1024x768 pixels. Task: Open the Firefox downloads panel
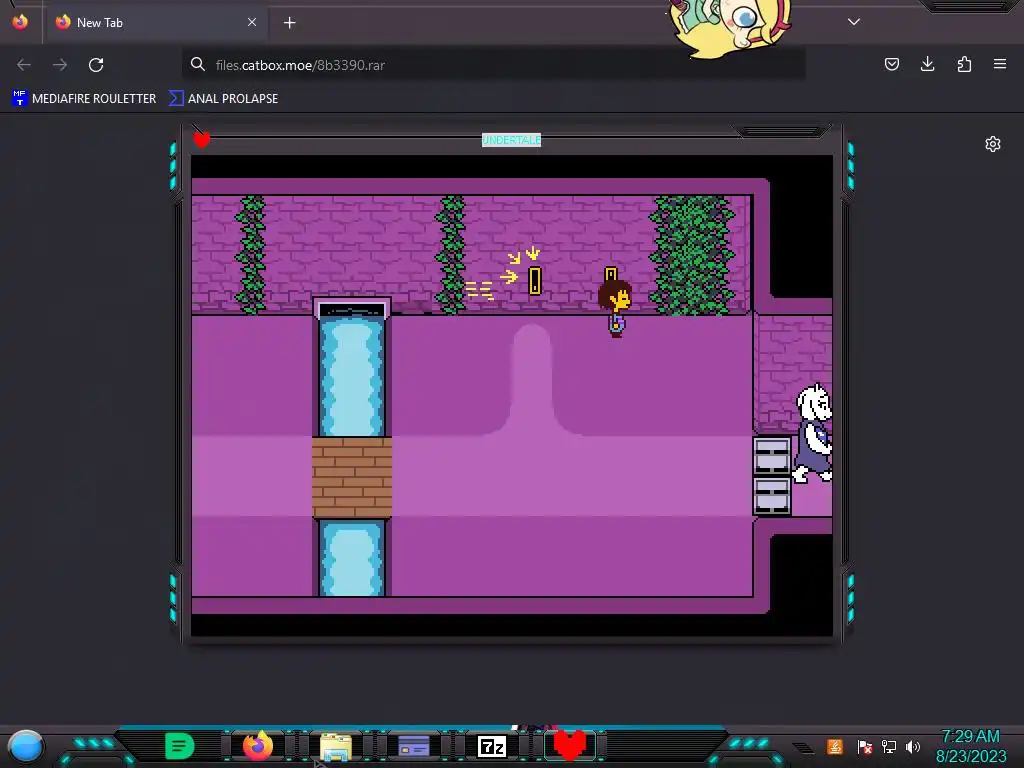tap(927, 64)
